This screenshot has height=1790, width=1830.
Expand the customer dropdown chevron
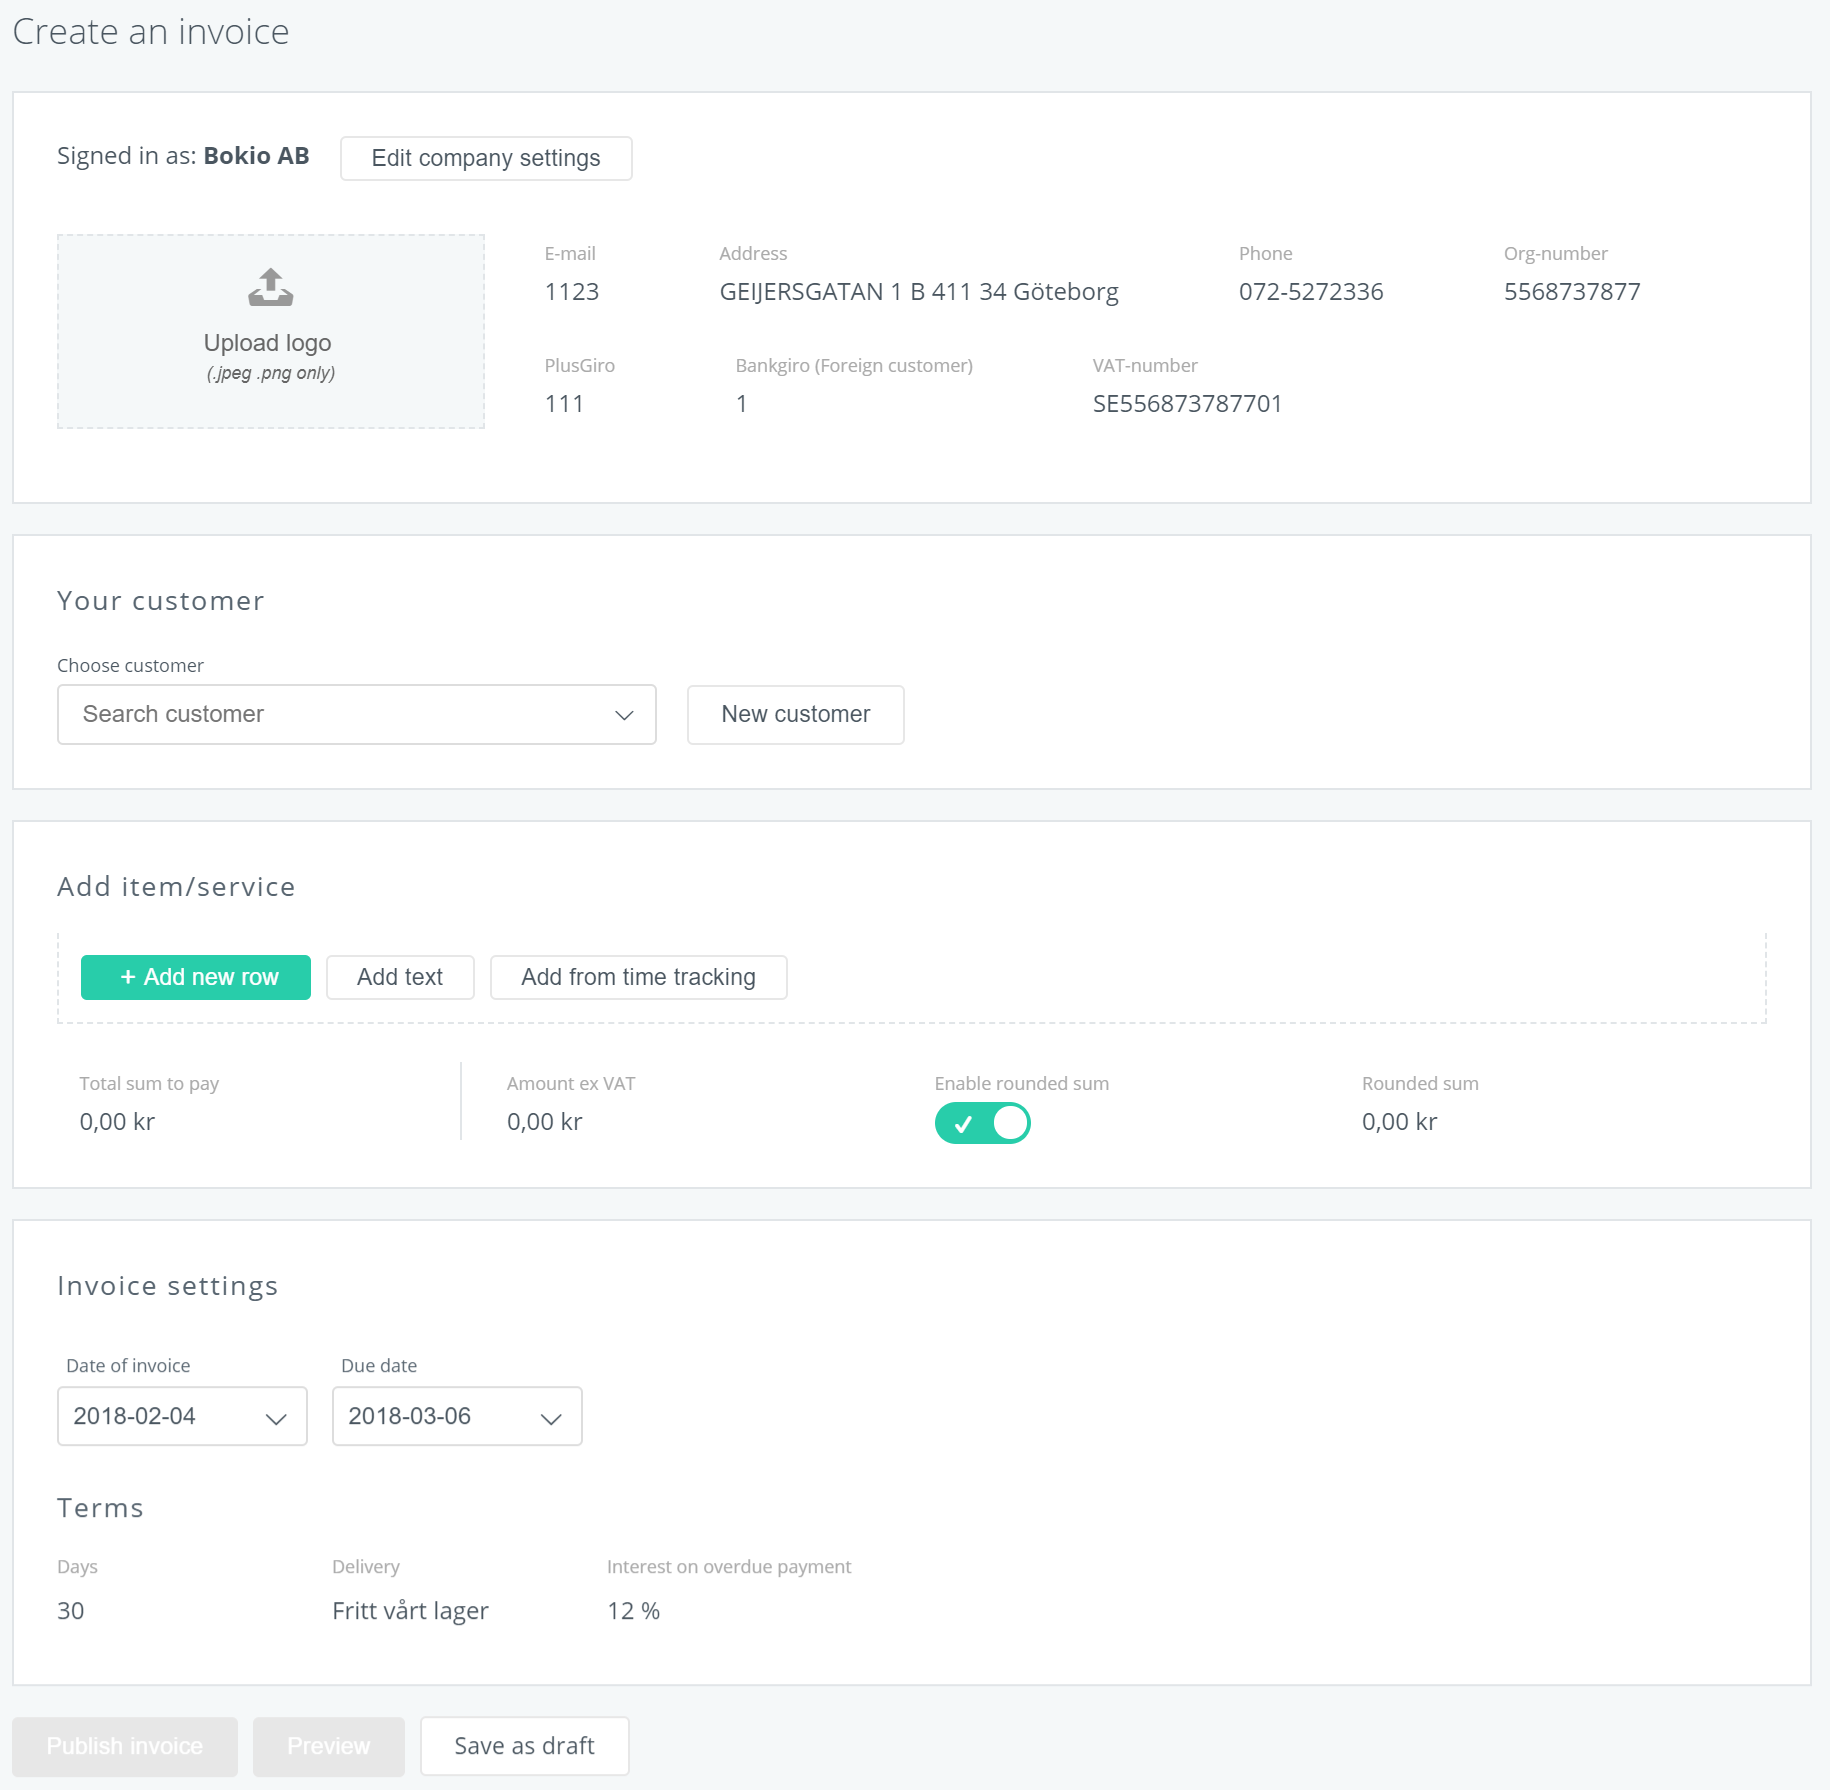click(624, 715)
